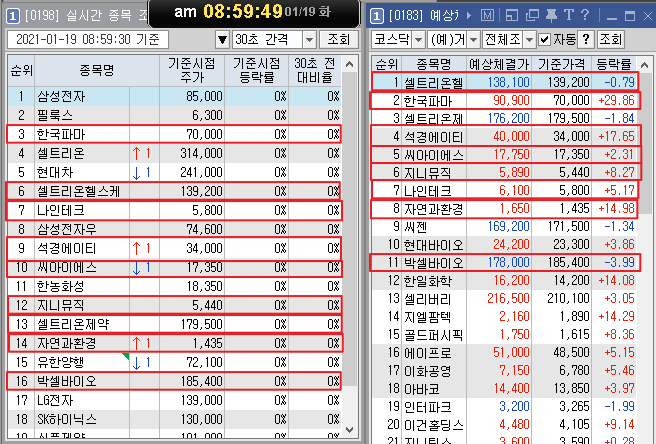Select 한국파마 in the left table
The height and width of the screenshot is (444, 656).
[x=174, y=134]
